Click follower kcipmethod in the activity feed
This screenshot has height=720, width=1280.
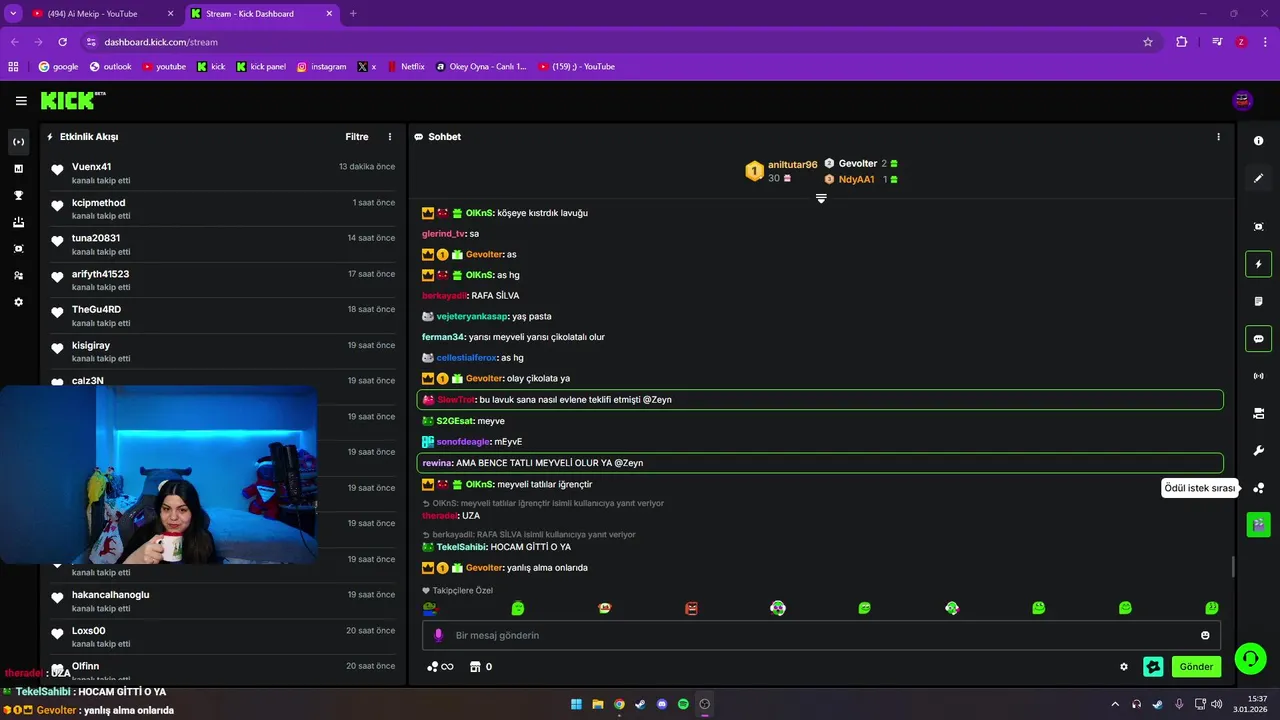[98, 203]
